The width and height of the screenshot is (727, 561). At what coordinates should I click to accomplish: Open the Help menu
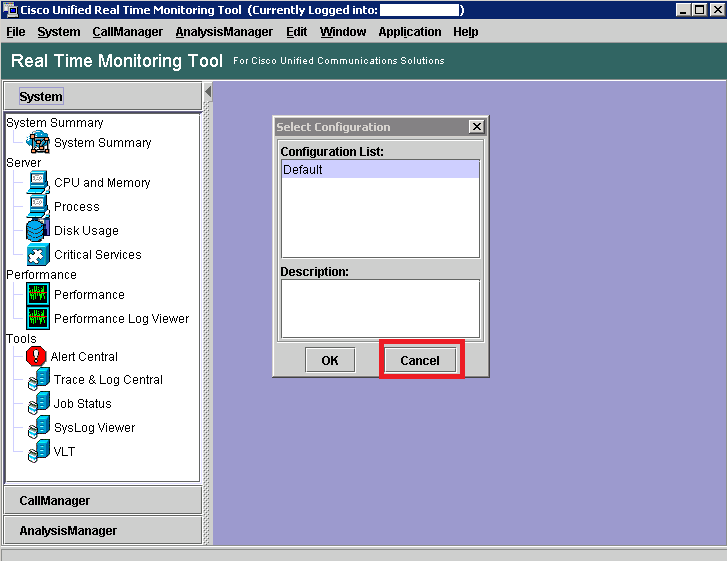[x=466, y=32]
